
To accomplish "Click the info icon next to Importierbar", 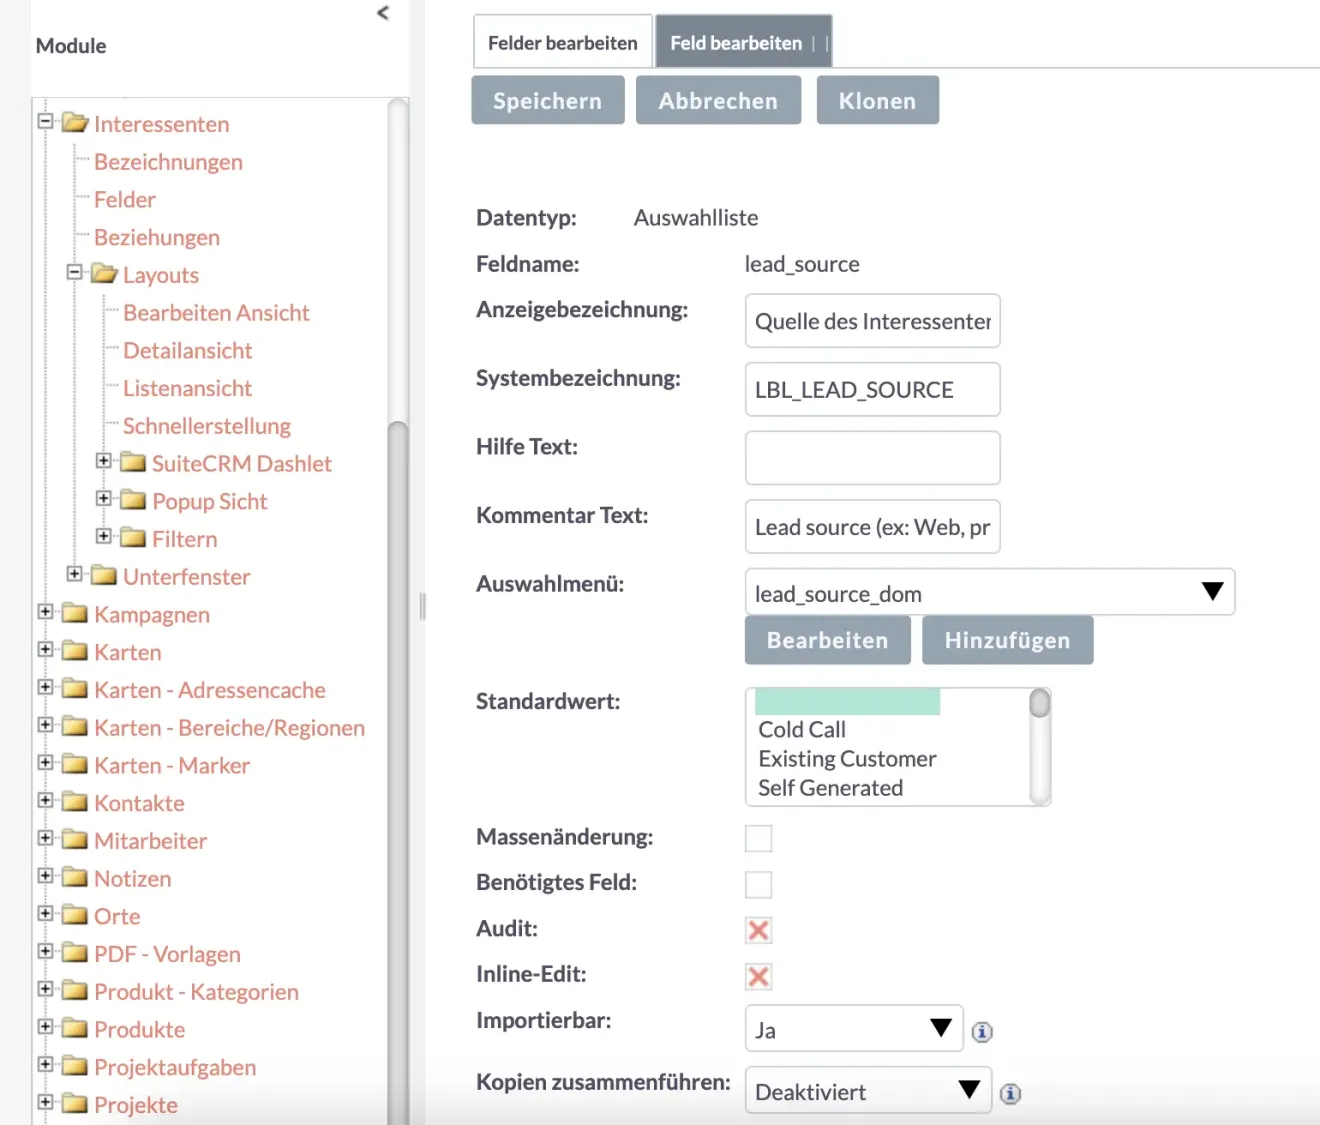I will click(x=981, y=1031).
